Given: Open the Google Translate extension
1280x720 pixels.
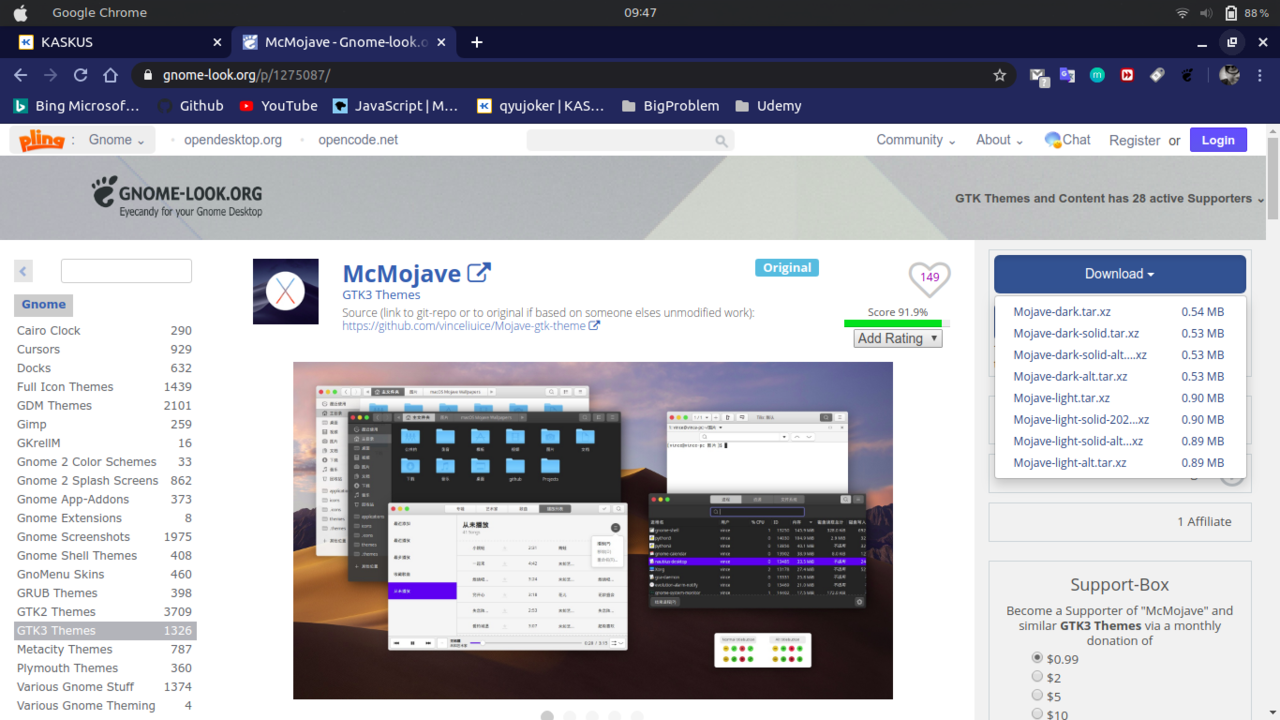Looking at the screenshot, I should click(x=1067, y=75).
